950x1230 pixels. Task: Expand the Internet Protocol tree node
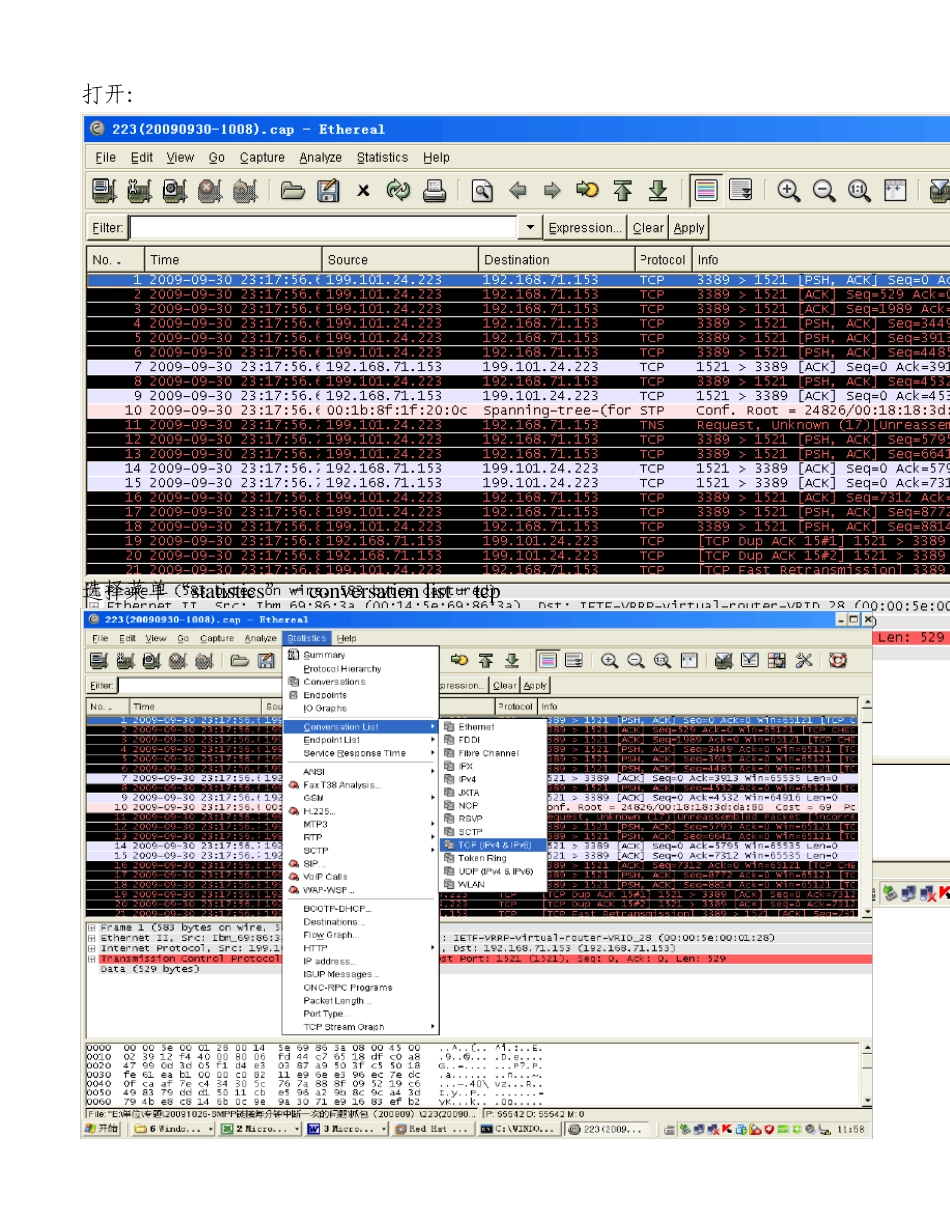click(92, 947)
